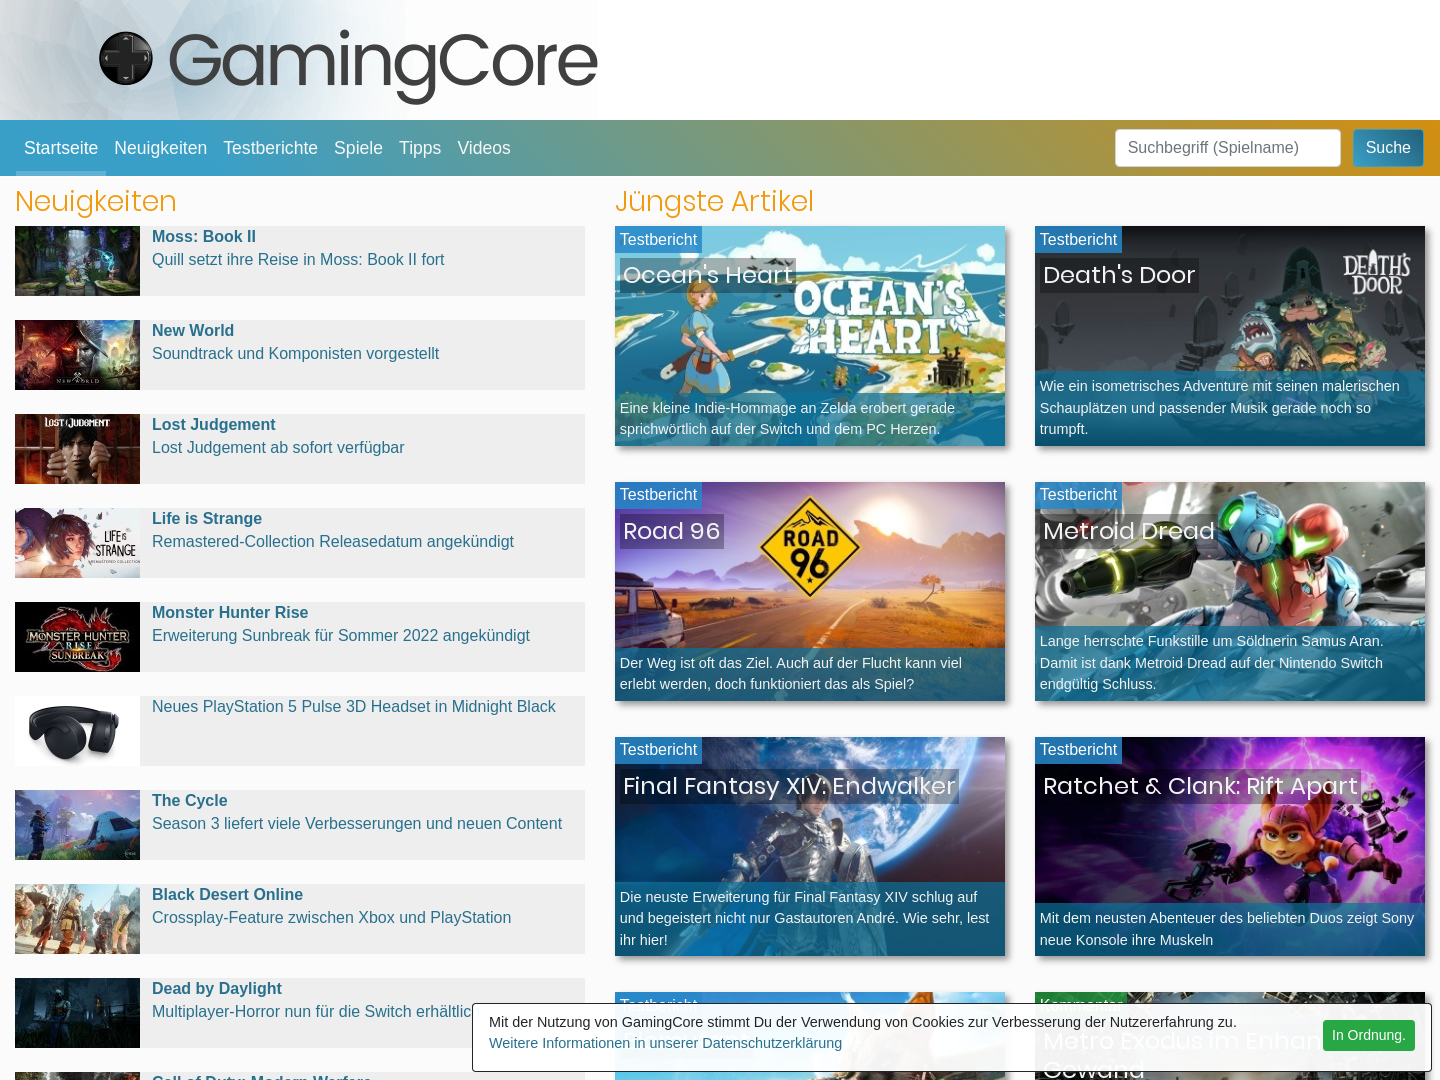Viewport: 1440px width, 1080px height.
Task: Open the PlayStation Pulse 3D headset thumbnail
Action: coord(77,731)
